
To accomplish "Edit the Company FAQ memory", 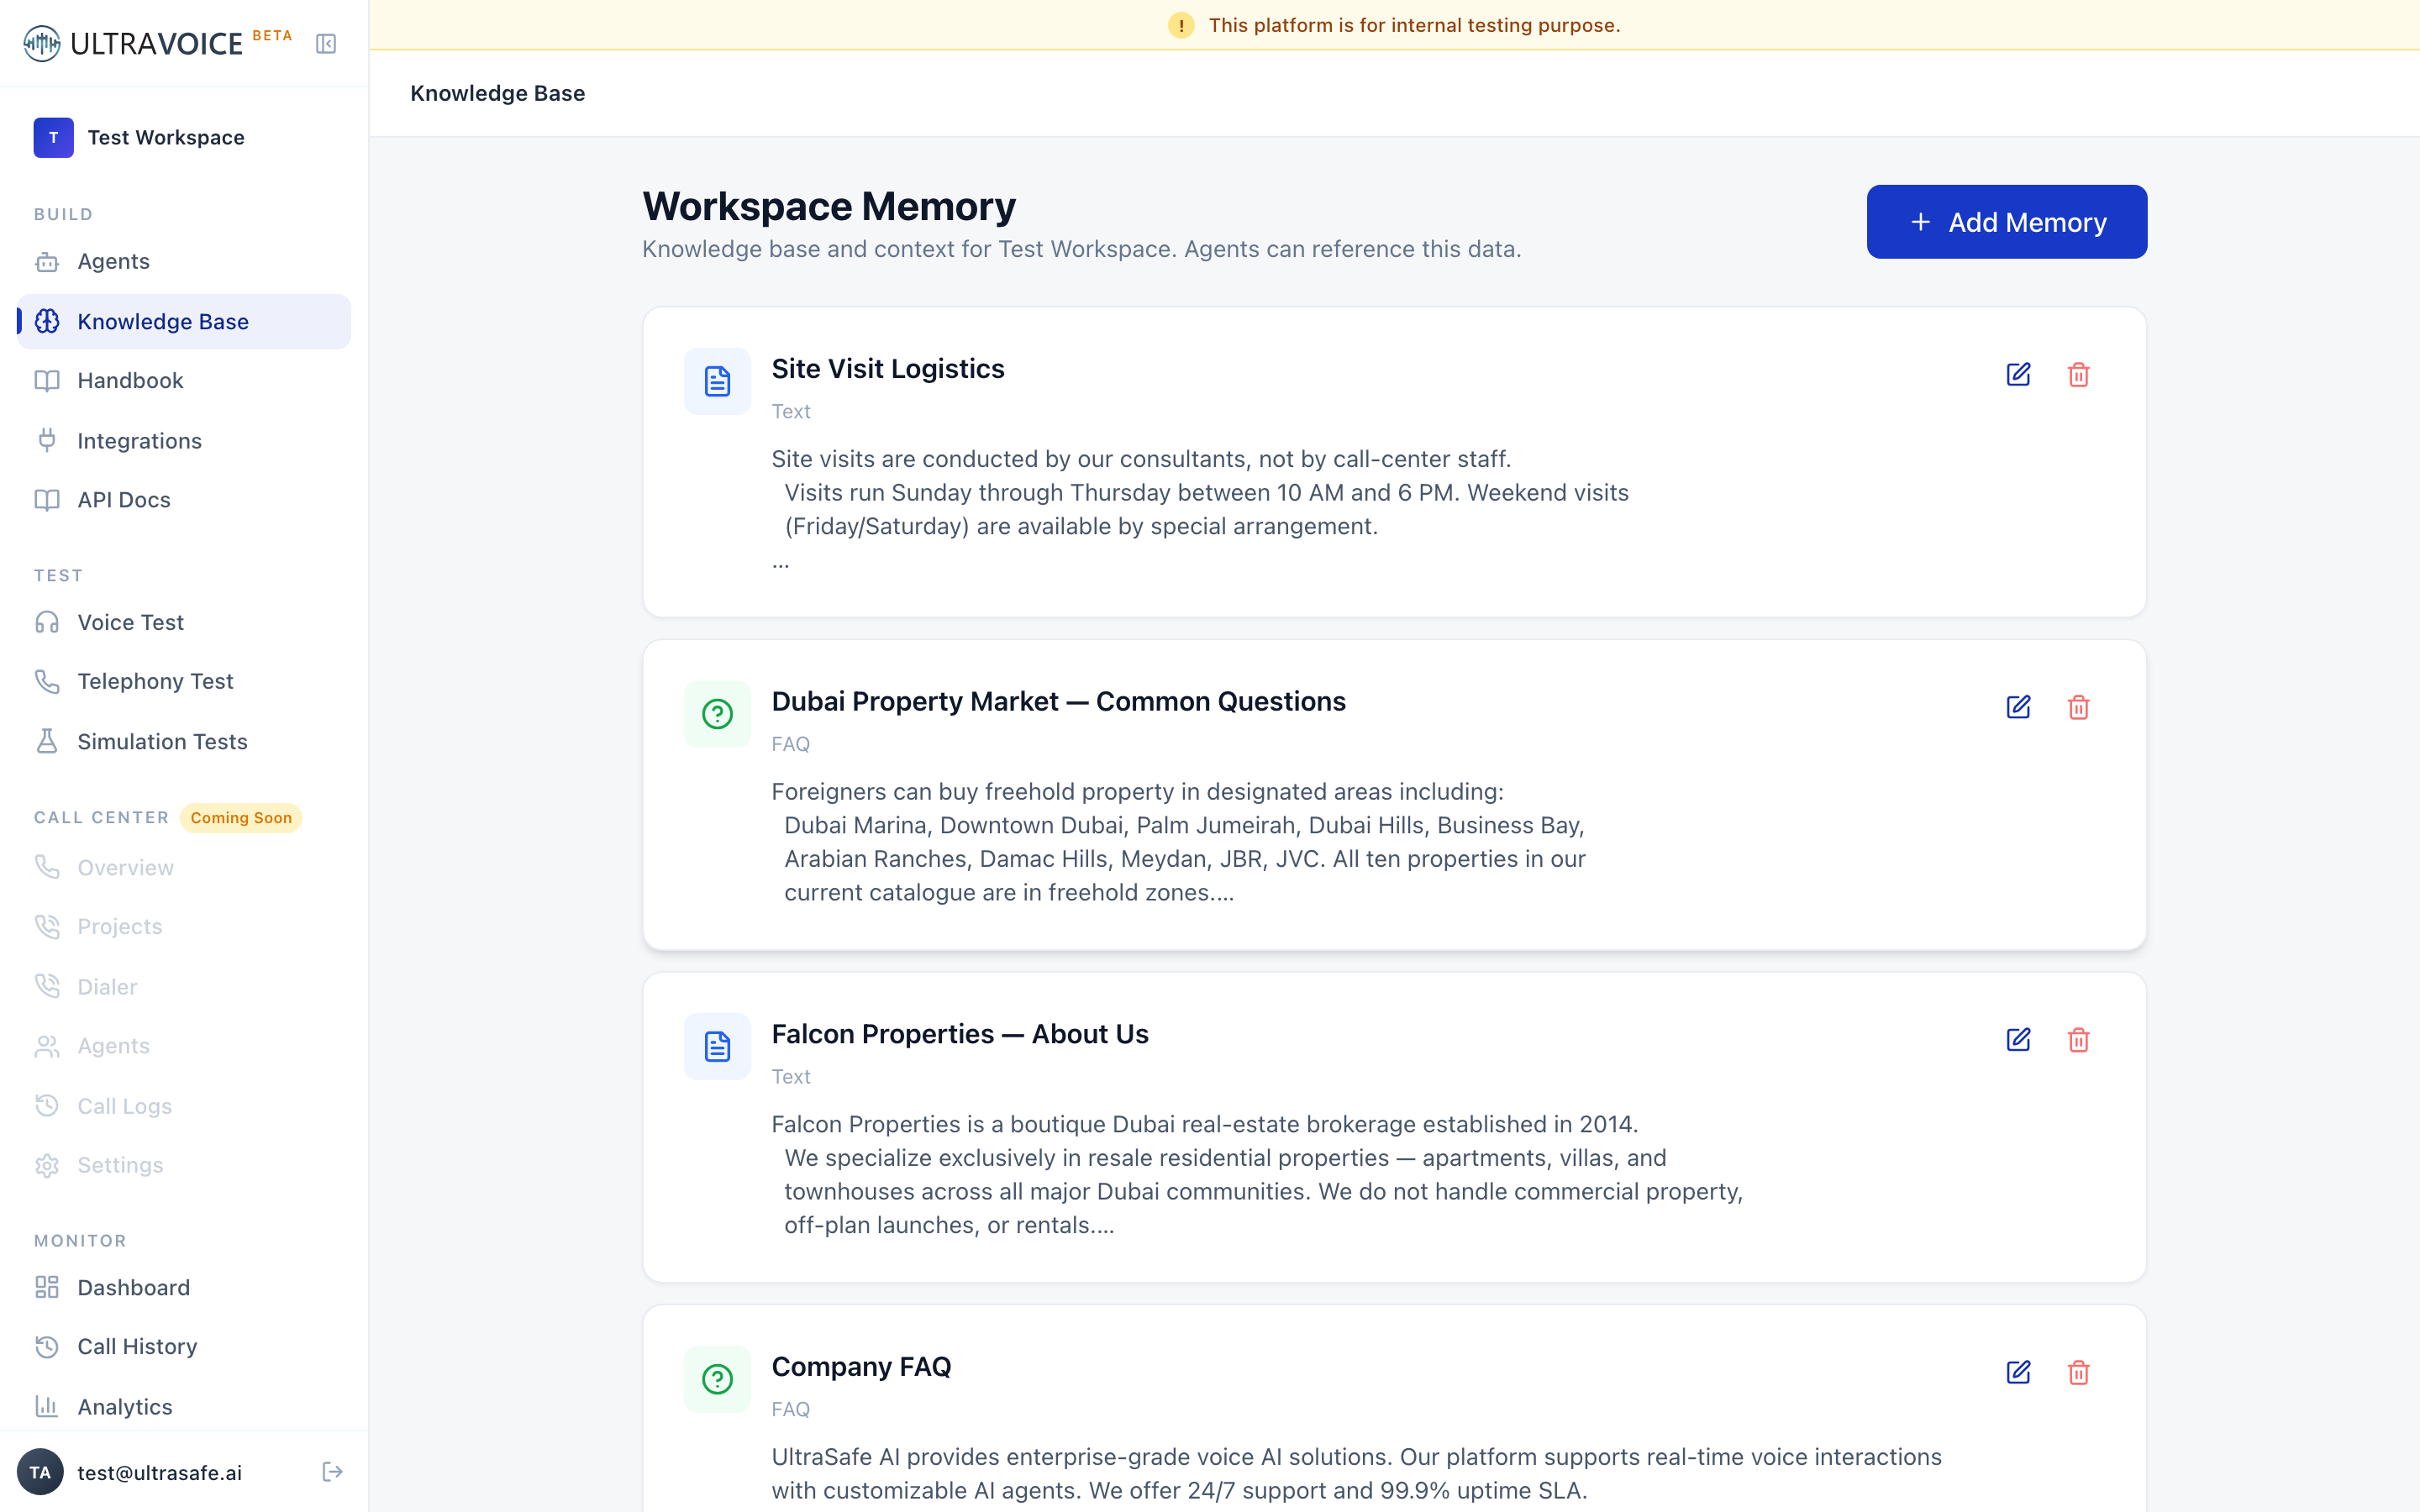I will (x=2018, y=1373).
